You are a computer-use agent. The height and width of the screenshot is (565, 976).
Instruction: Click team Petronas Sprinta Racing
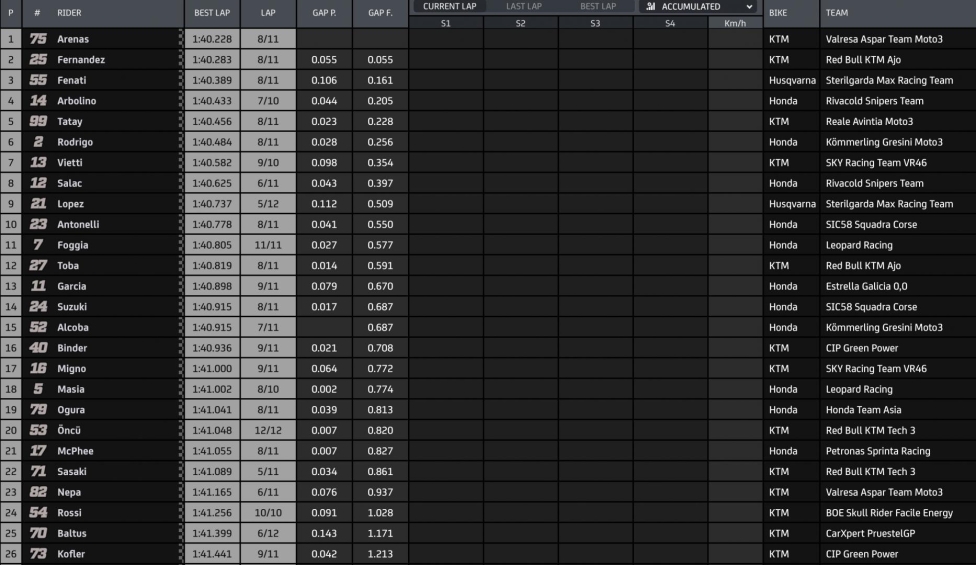click(878, 451)
